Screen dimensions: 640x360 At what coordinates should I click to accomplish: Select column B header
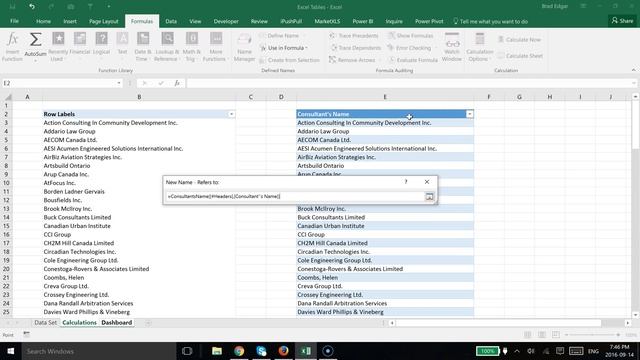coord(139,97)
